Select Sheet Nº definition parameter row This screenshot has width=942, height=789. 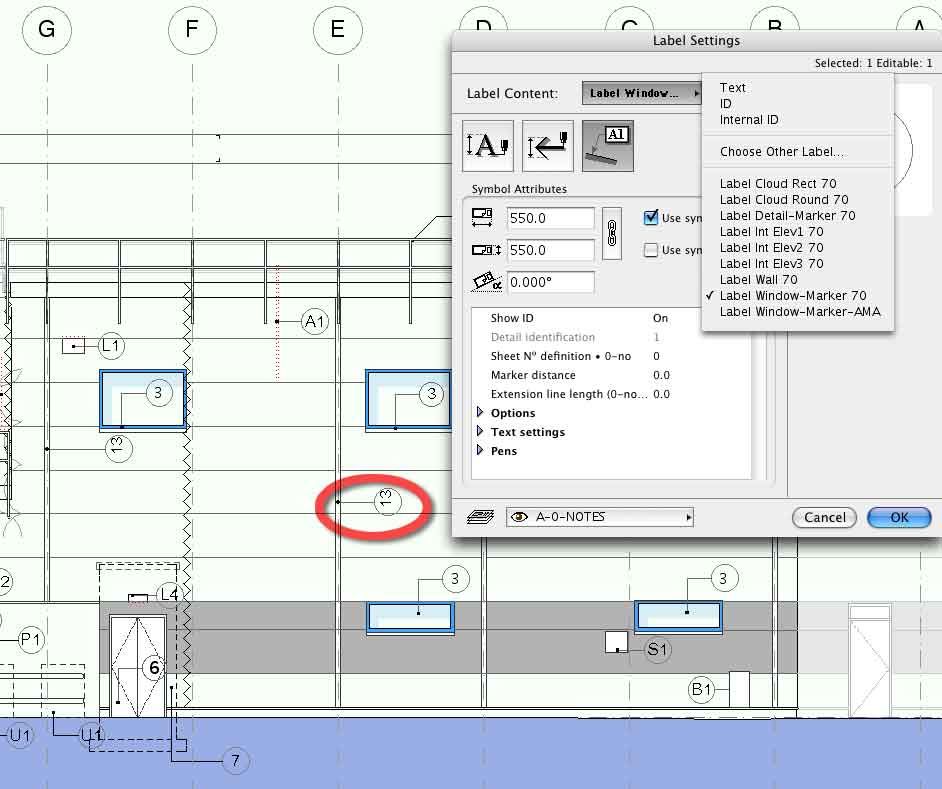612,356
